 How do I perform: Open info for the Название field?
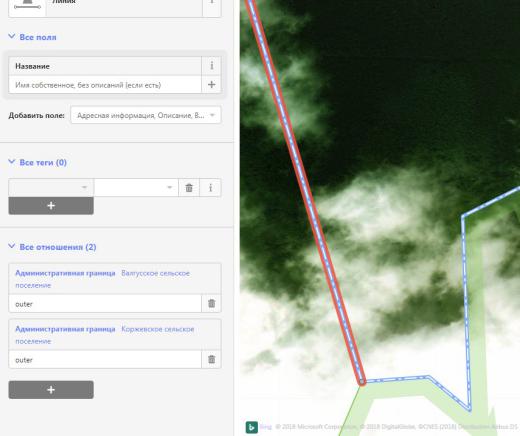(211, 66)
